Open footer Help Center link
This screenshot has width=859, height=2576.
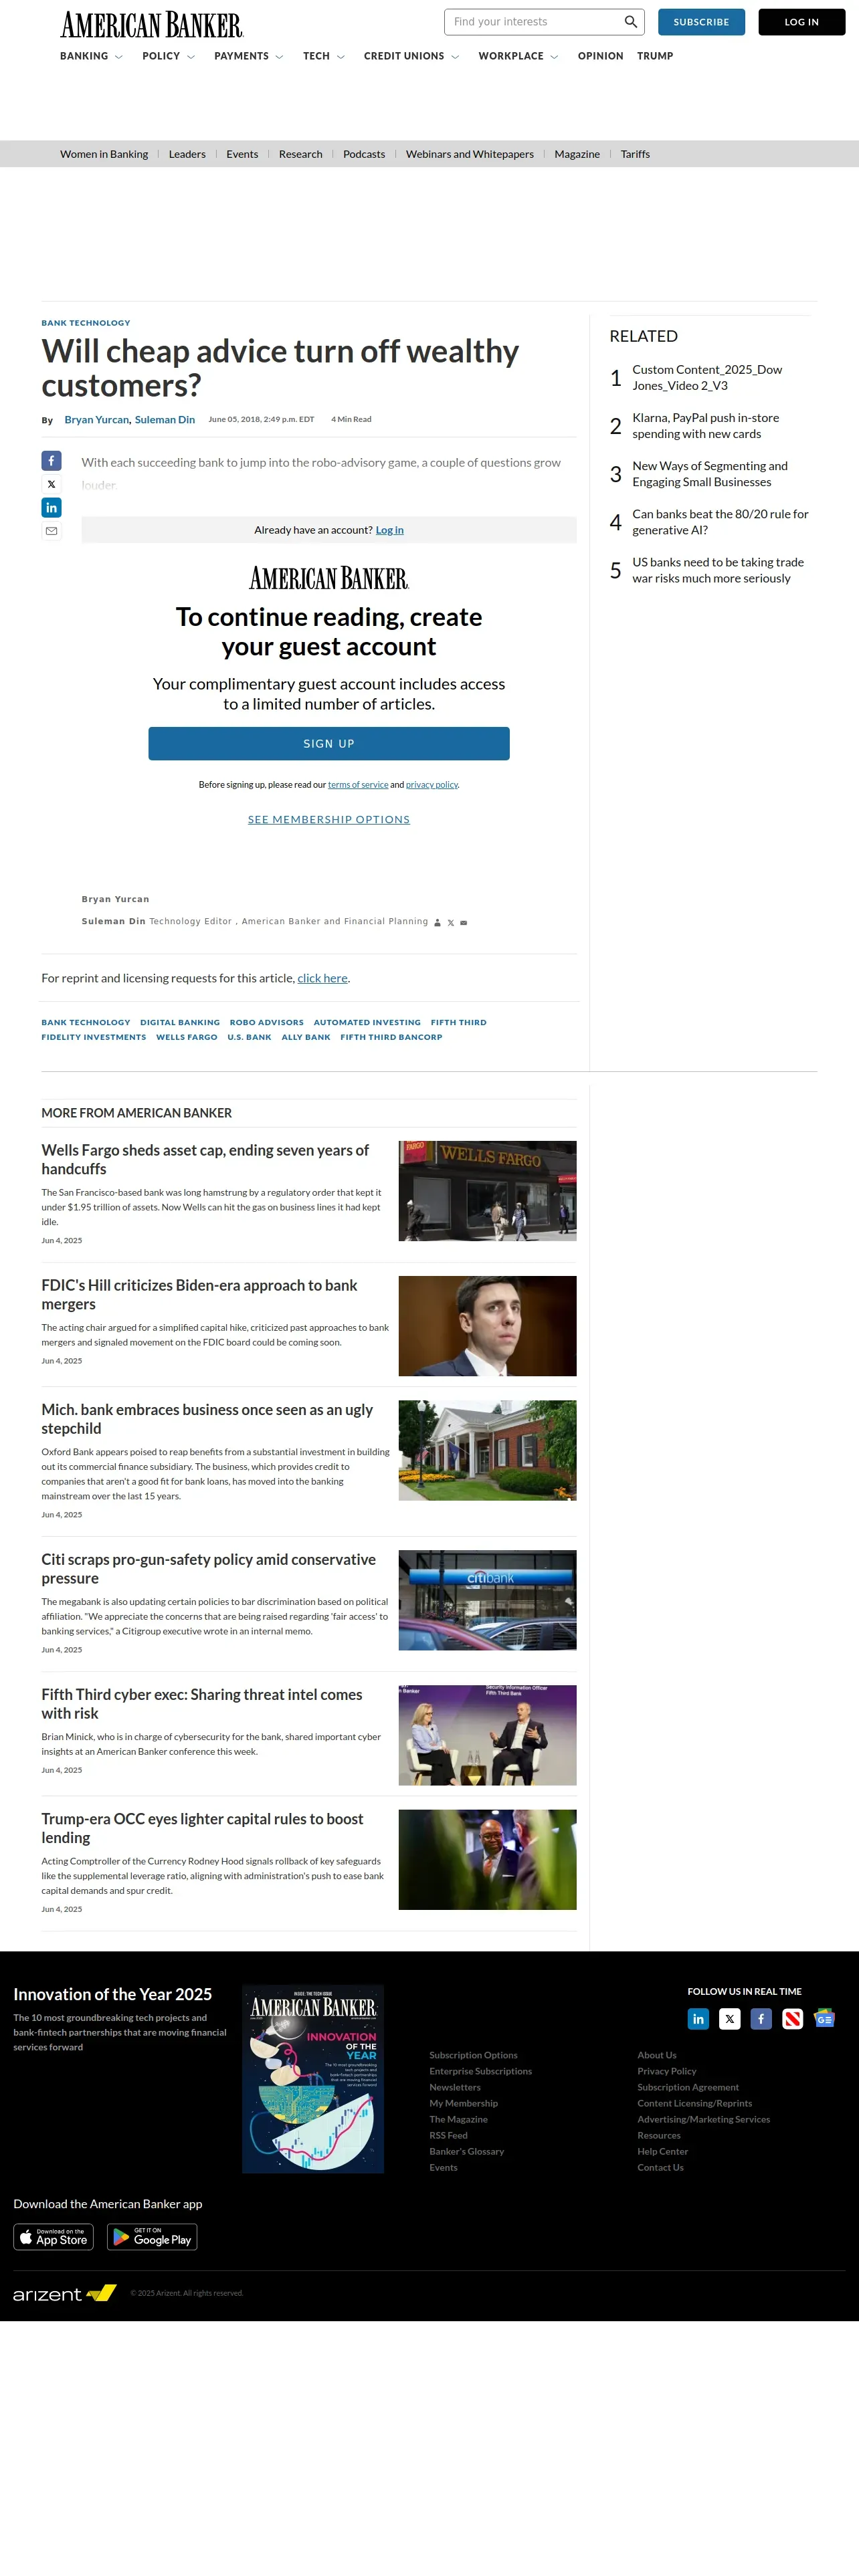click(662, 2151)
